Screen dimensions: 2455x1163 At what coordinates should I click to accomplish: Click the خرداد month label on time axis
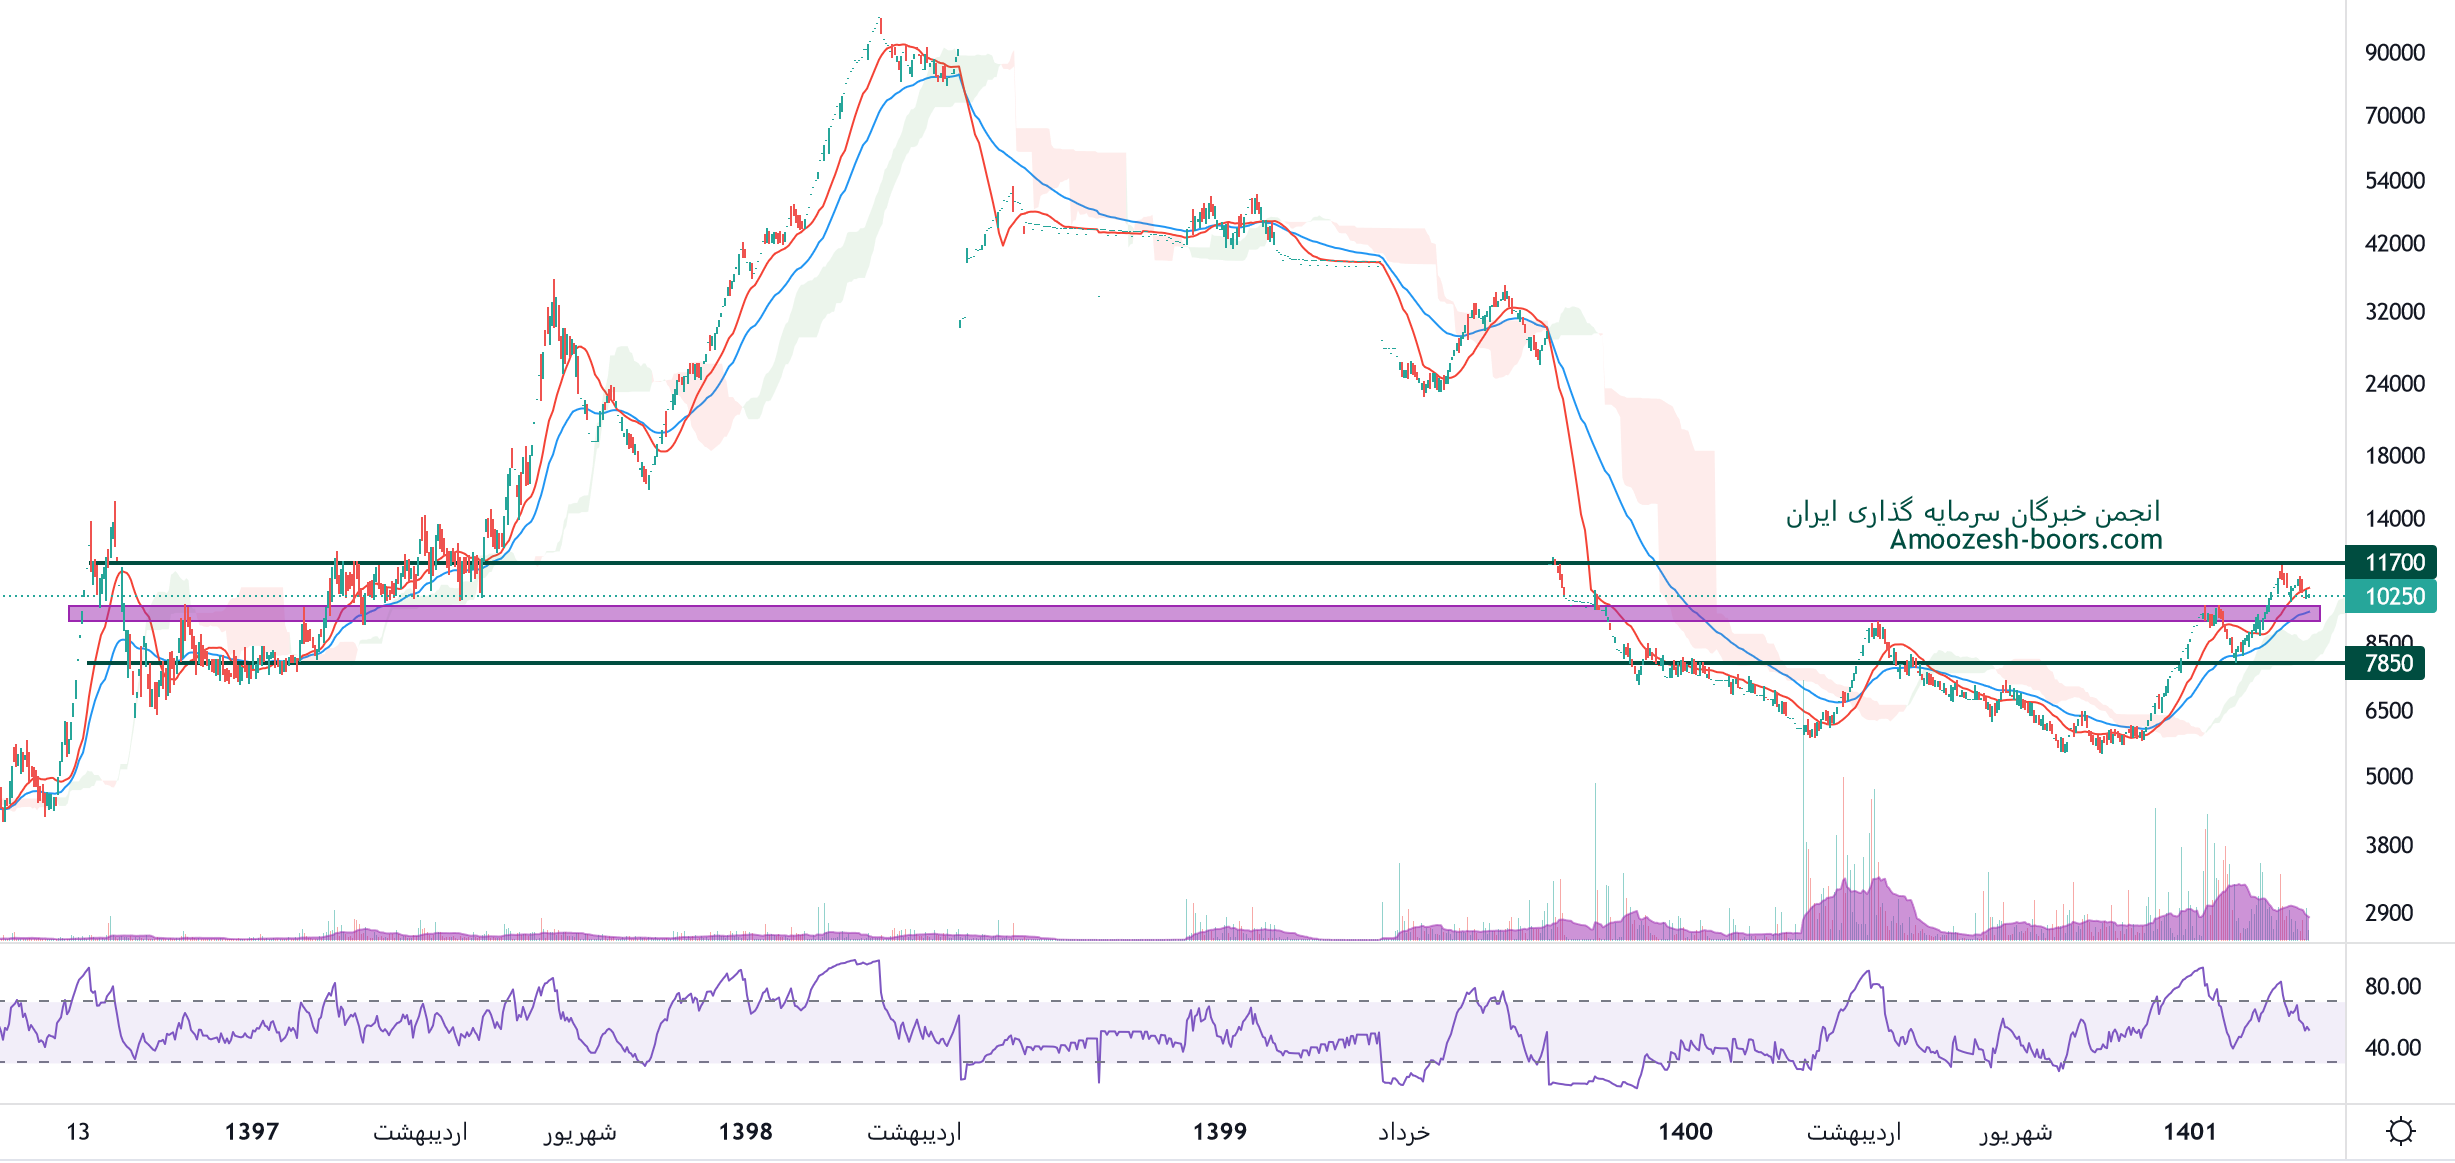(x=1404, y=1132)
